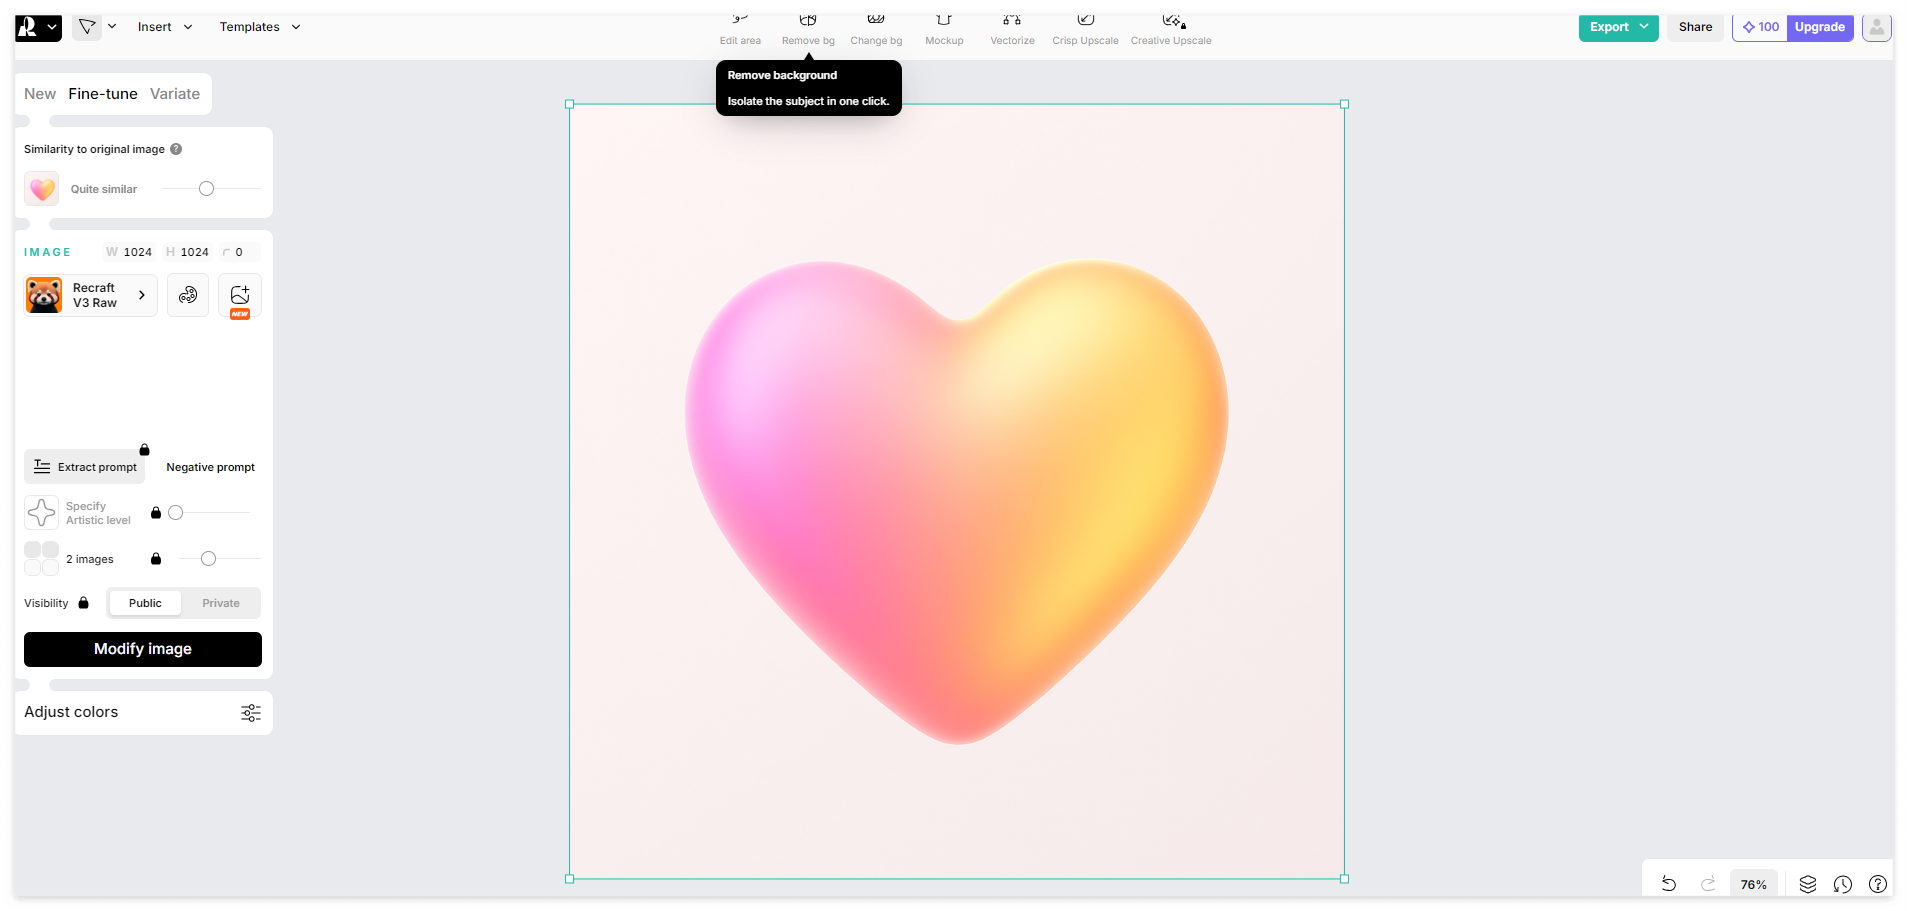Screen dimensions: 1908x911
Task: Expand the Adjust colors panel
Action: (x=143, y=712)
